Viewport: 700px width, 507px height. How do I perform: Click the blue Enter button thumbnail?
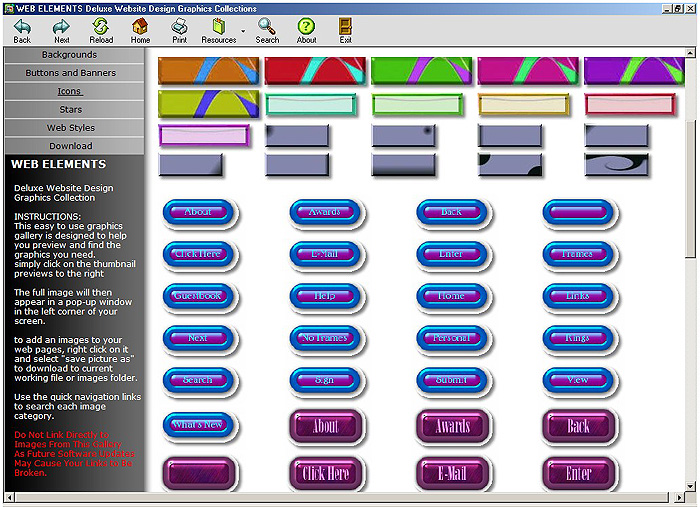tap(452, 254)
